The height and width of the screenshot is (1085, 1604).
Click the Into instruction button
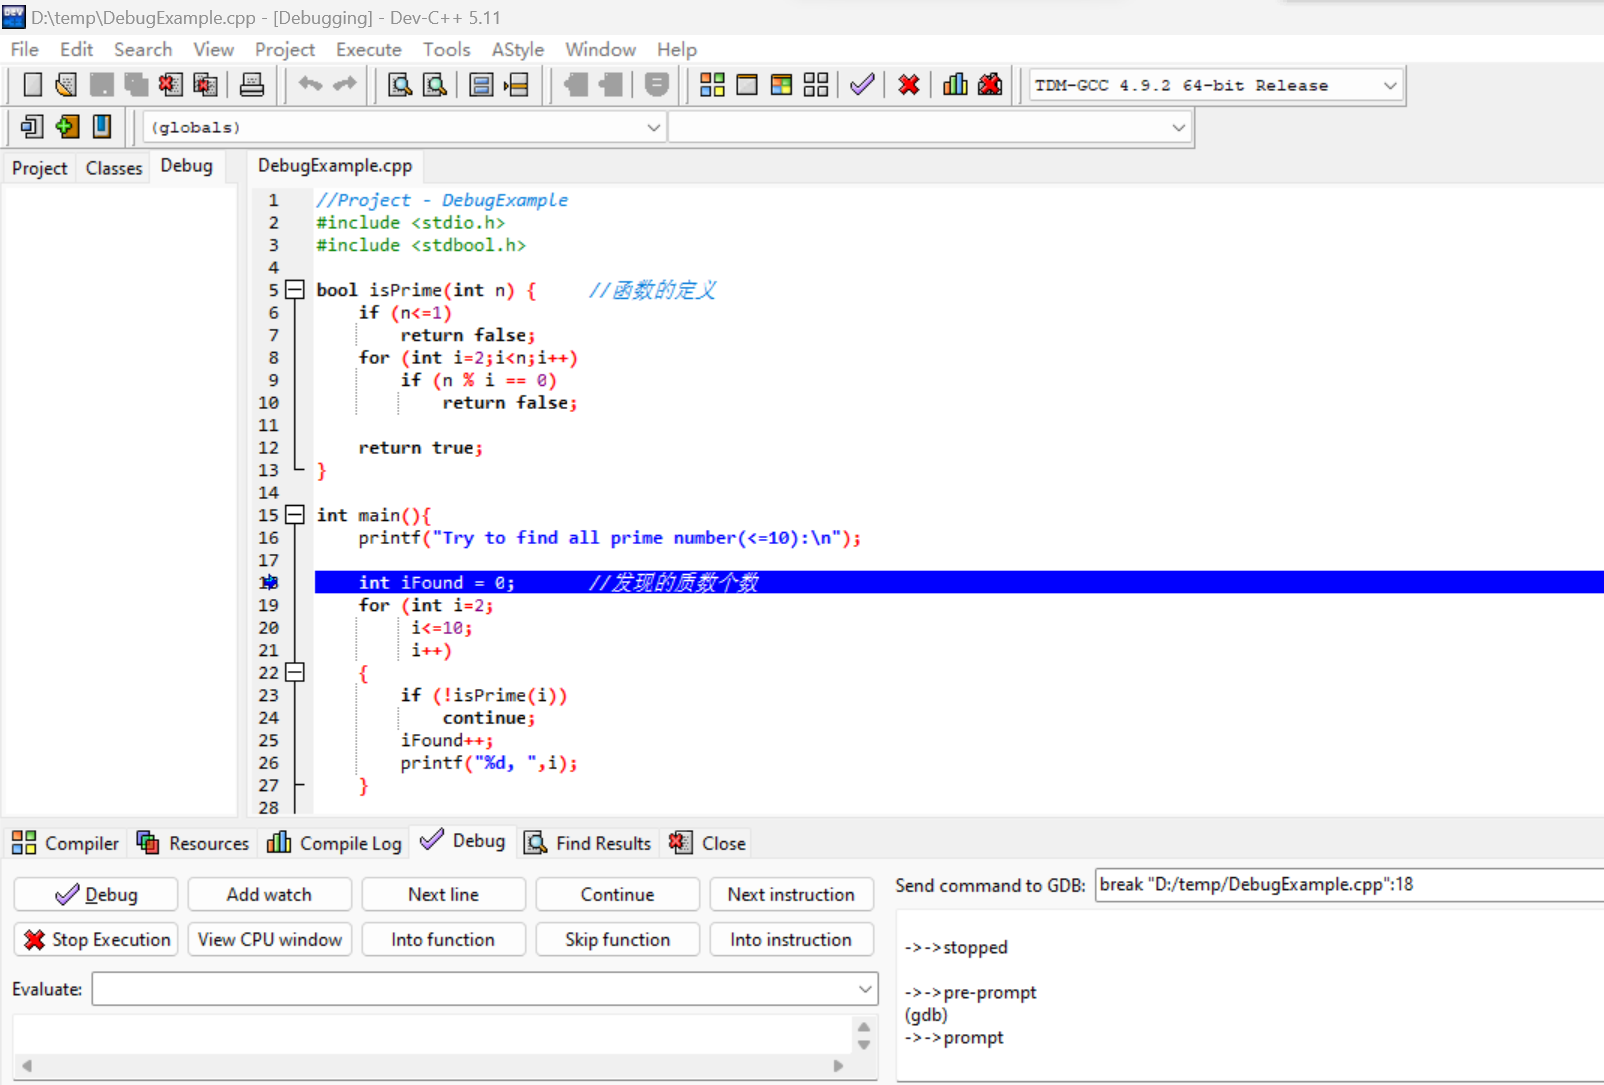pyautogui.click(x=791, y=939)
